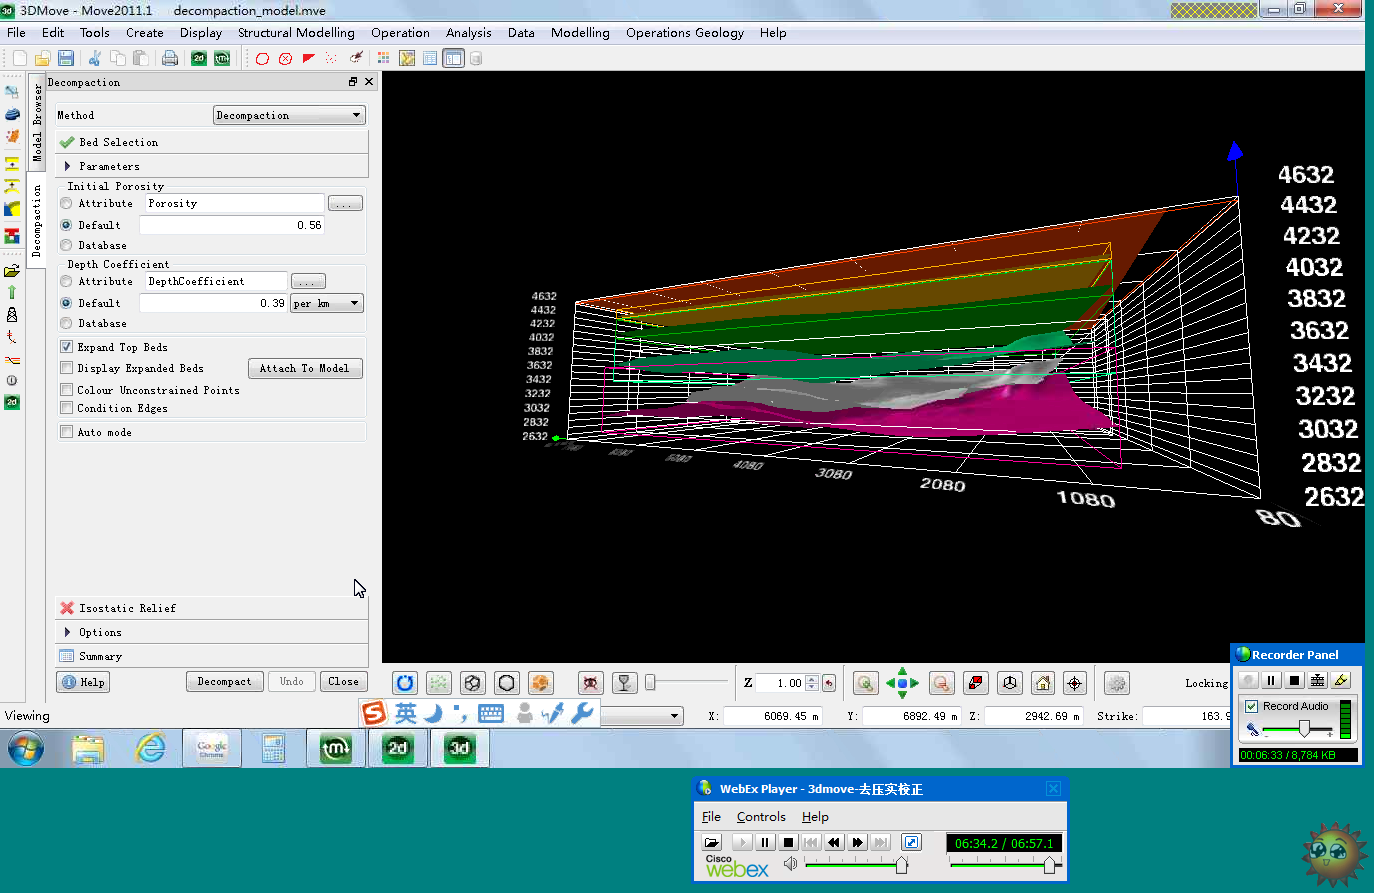Image resolution: width=1374 pixels, height=893 pixels.
Task: Click the red circle-with-X deselect icon
Action: [x=285, y=58]
